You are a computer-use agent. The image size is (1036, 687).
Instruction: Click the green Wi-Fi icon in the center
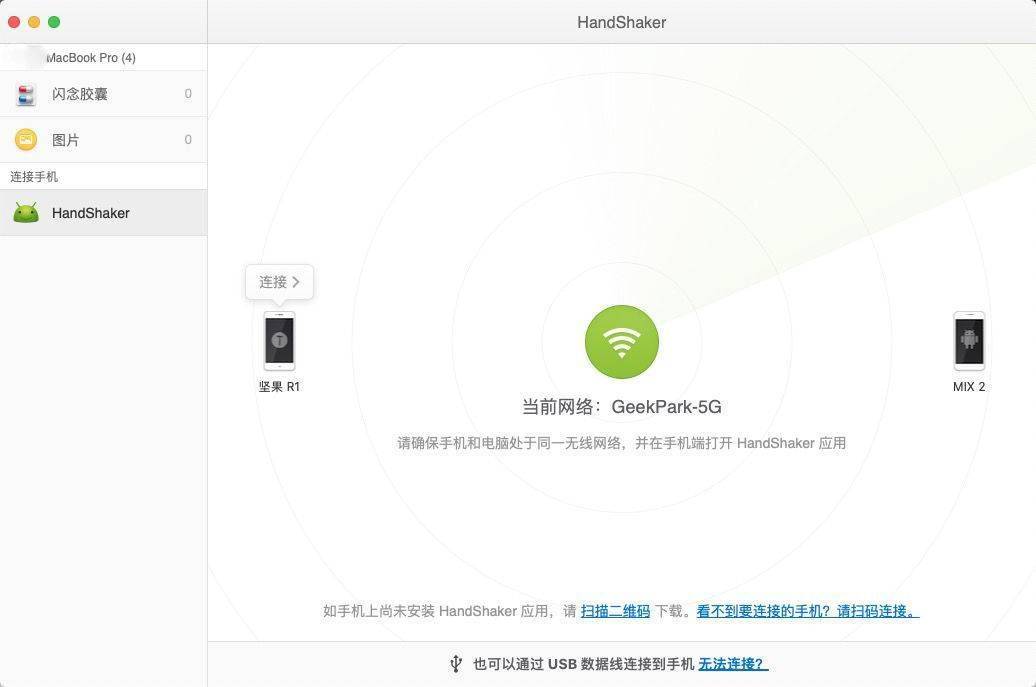[621, 341]
